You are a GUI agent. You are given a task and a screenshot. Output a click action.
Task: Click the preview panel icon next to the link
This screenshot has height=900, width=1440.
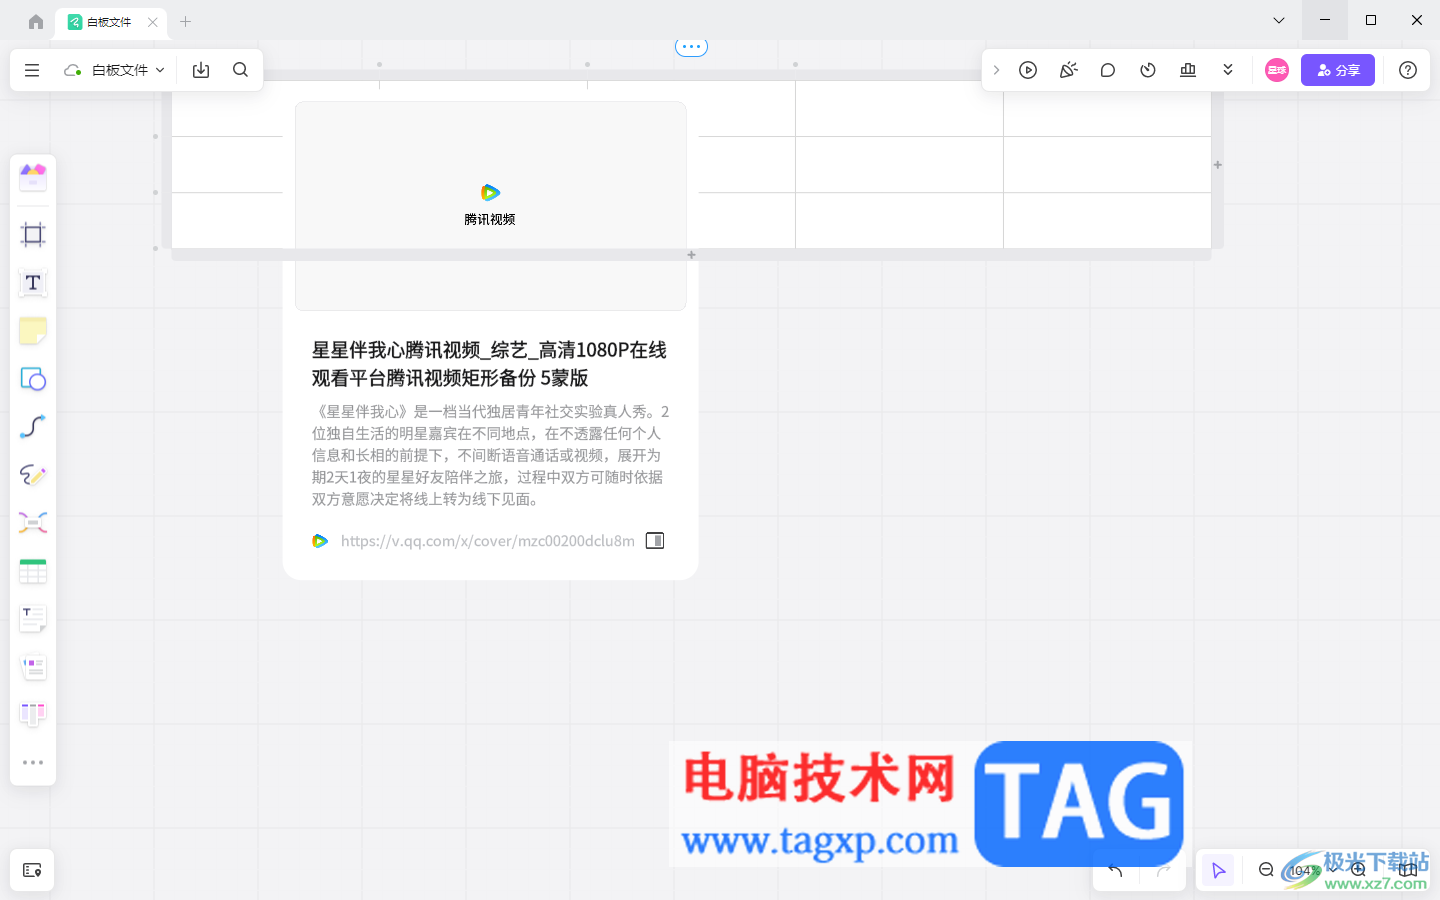coord(655,541)
